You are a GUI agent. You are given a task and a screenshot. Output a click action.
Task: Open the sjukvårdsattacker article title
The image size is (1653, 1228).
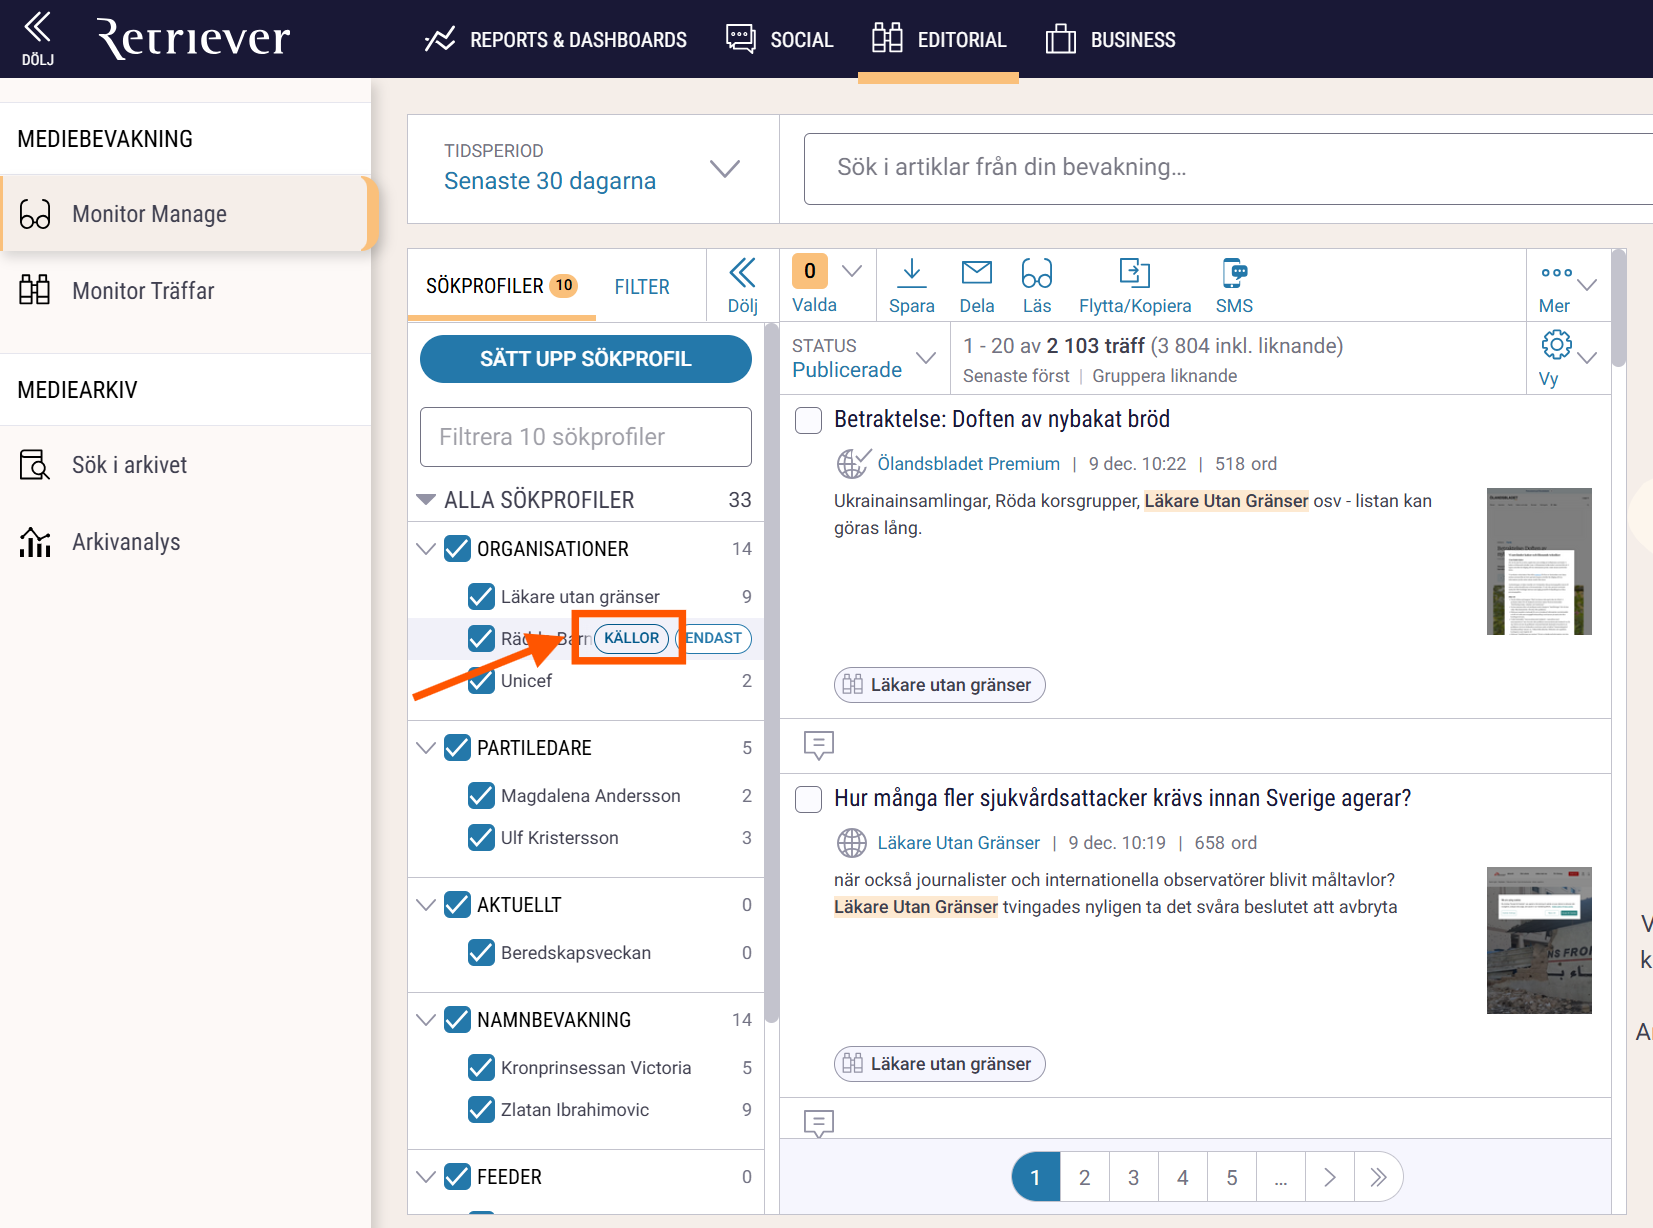click(1122, 798)
